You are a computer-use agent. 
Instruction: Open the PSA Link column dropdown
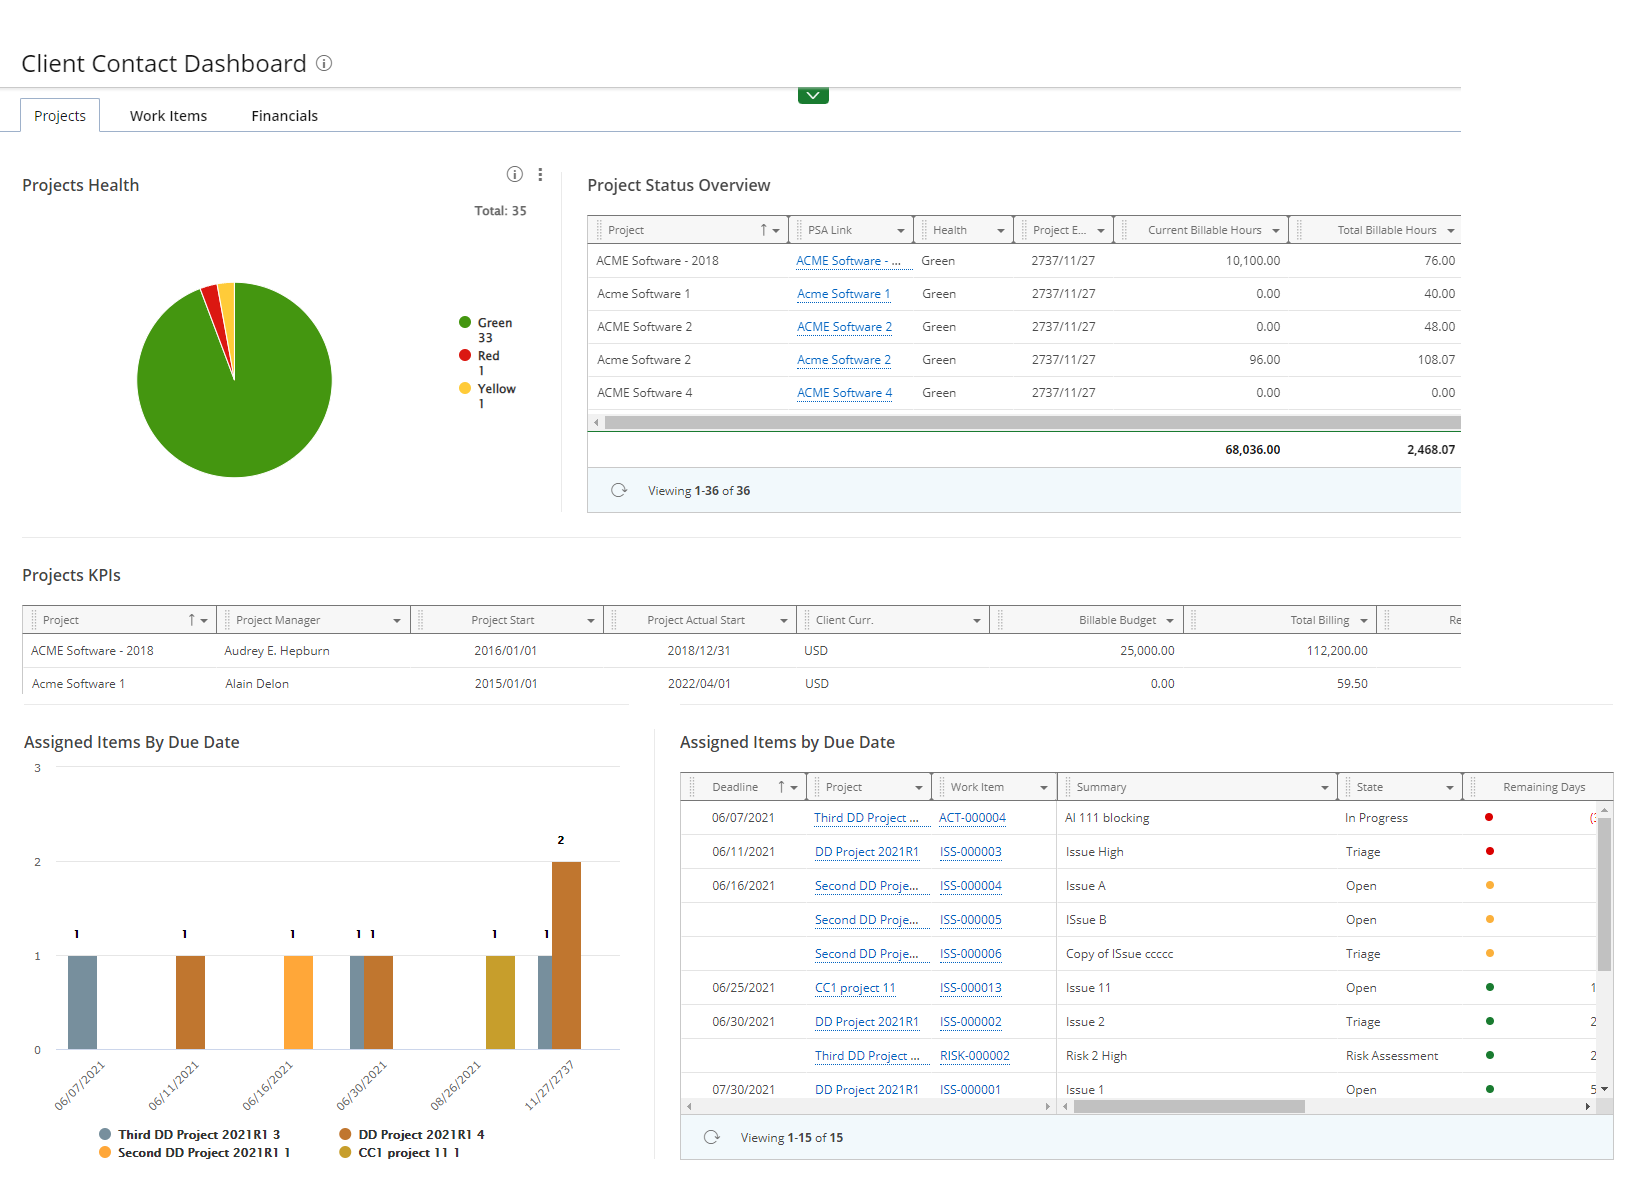(x=900, y=230)
